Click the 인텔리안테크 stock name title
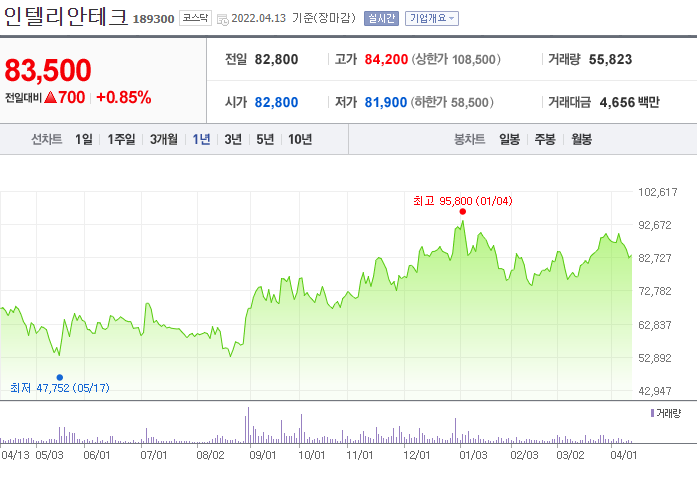 [x=66, y=17]
